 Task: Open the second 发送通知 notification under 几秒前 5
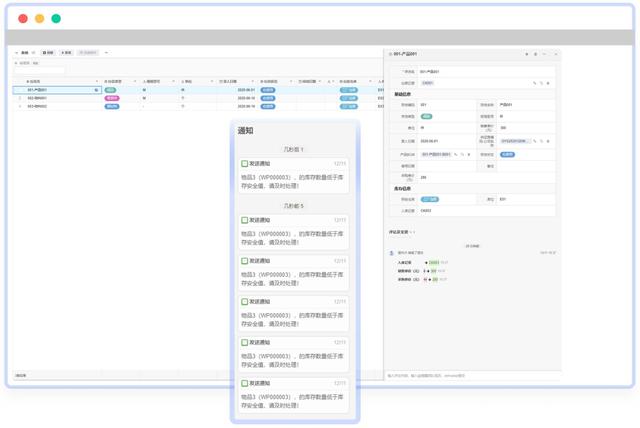pos(293,272)
